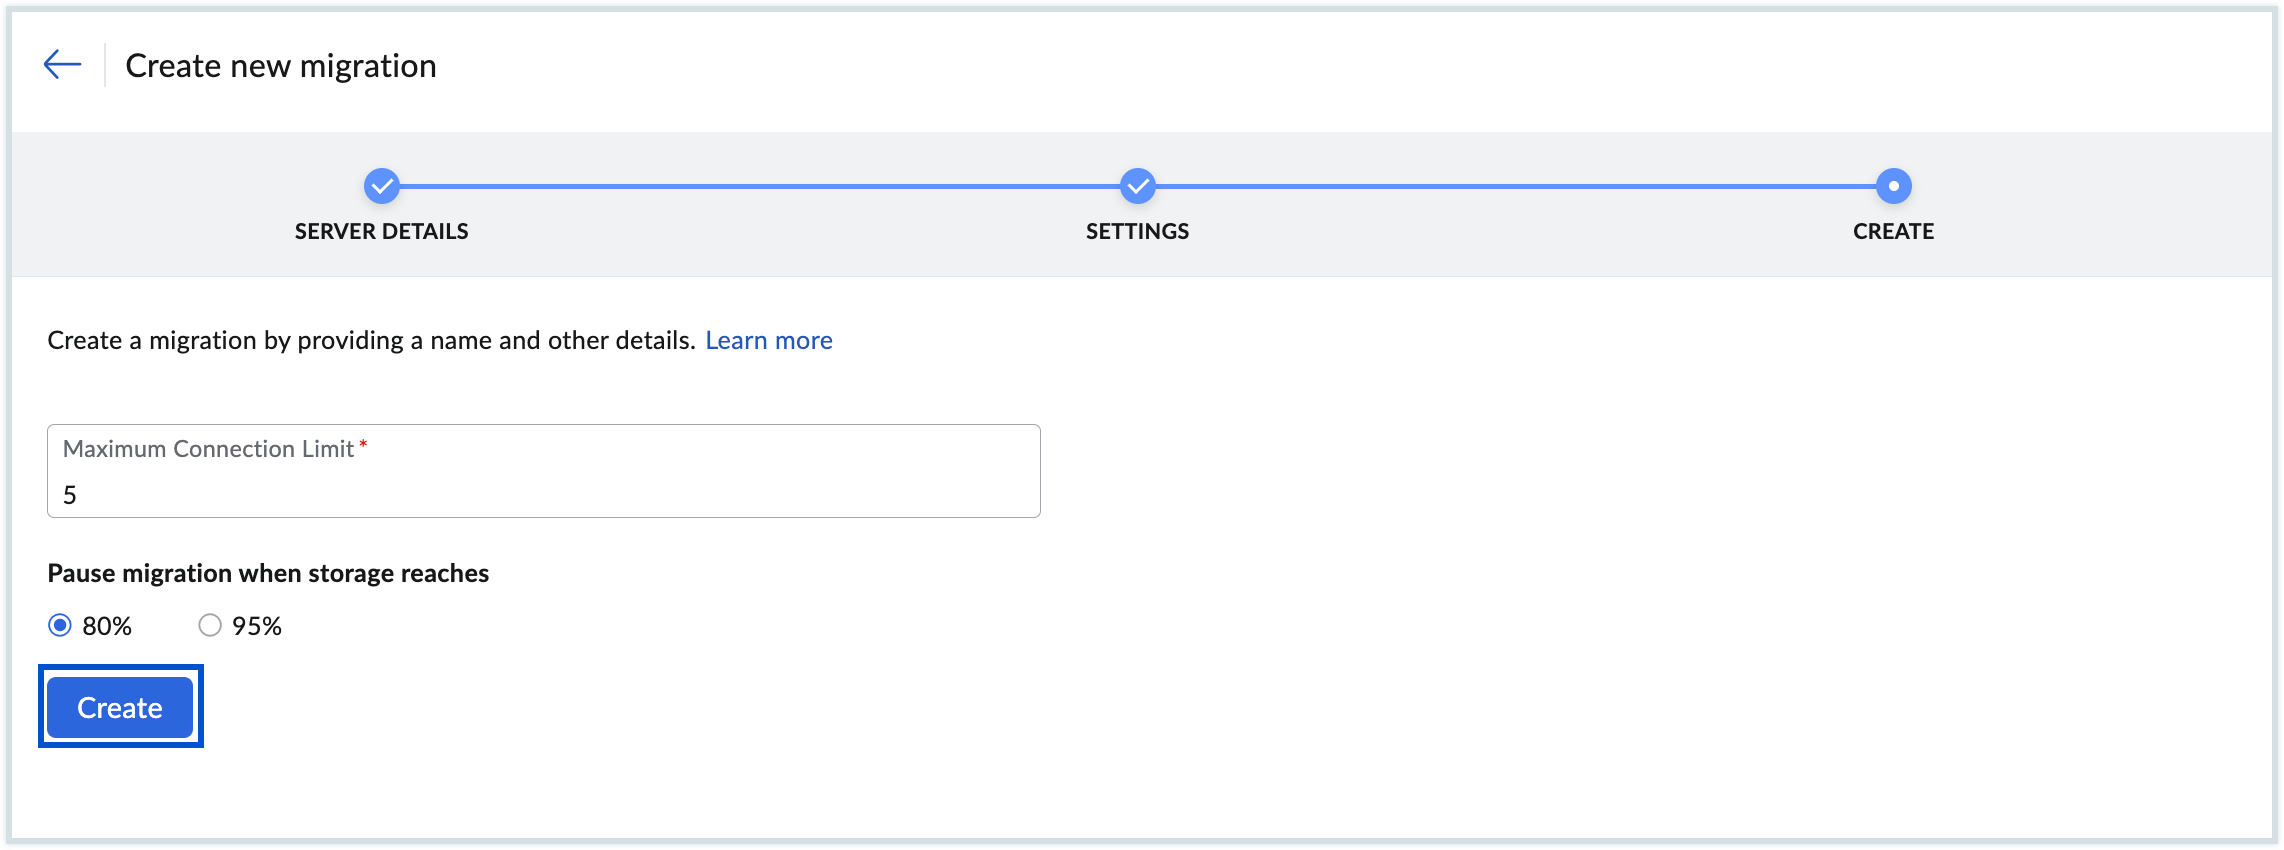Click the Create step circle indicator

(x=1893, y=186)
